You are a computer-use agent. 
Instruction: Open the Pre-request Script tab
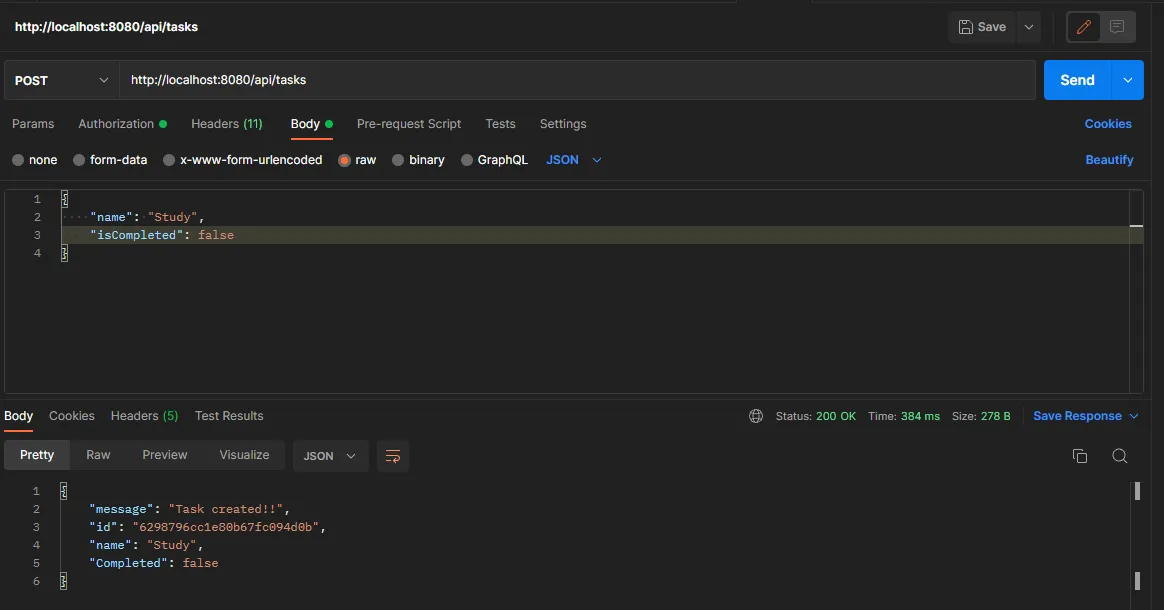point(409,124)
